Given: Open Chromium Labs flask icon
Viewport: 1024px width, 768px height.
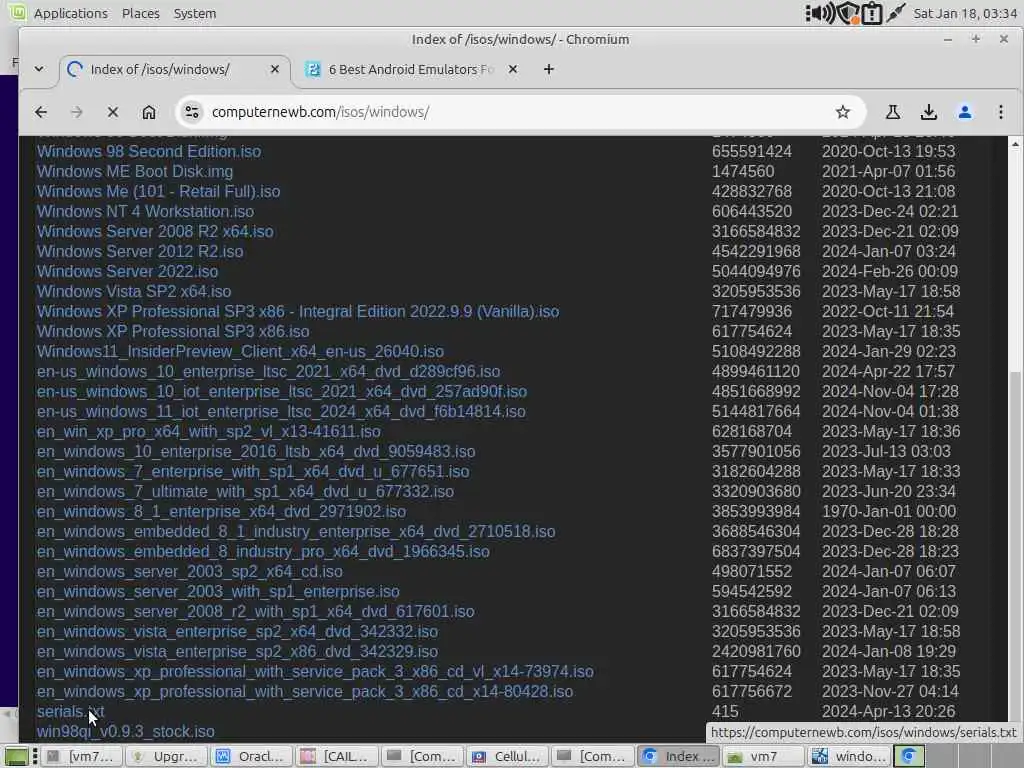Looking at the screenshot, I should click(892, 112).
